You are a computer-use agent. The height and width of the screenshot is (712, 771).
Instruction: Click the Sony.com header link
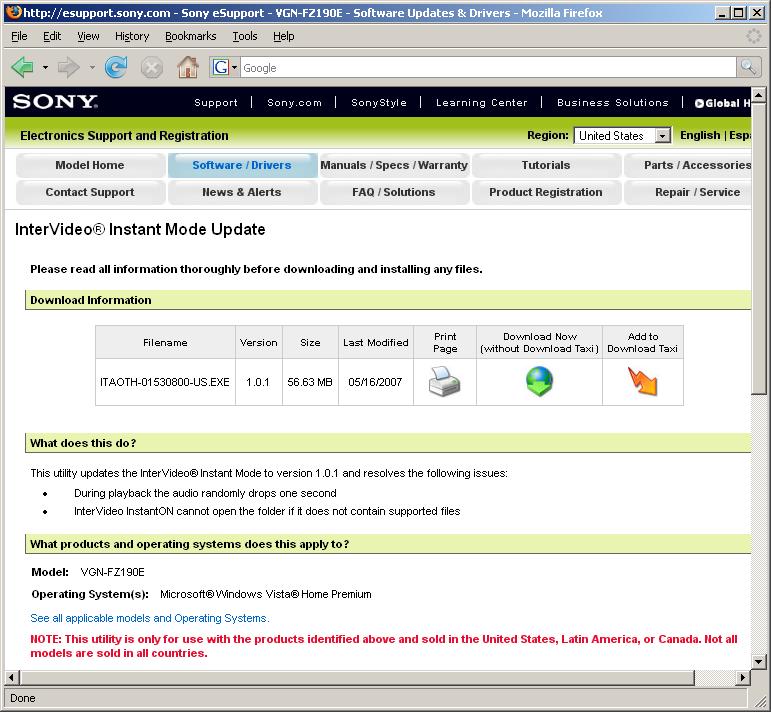294,103
